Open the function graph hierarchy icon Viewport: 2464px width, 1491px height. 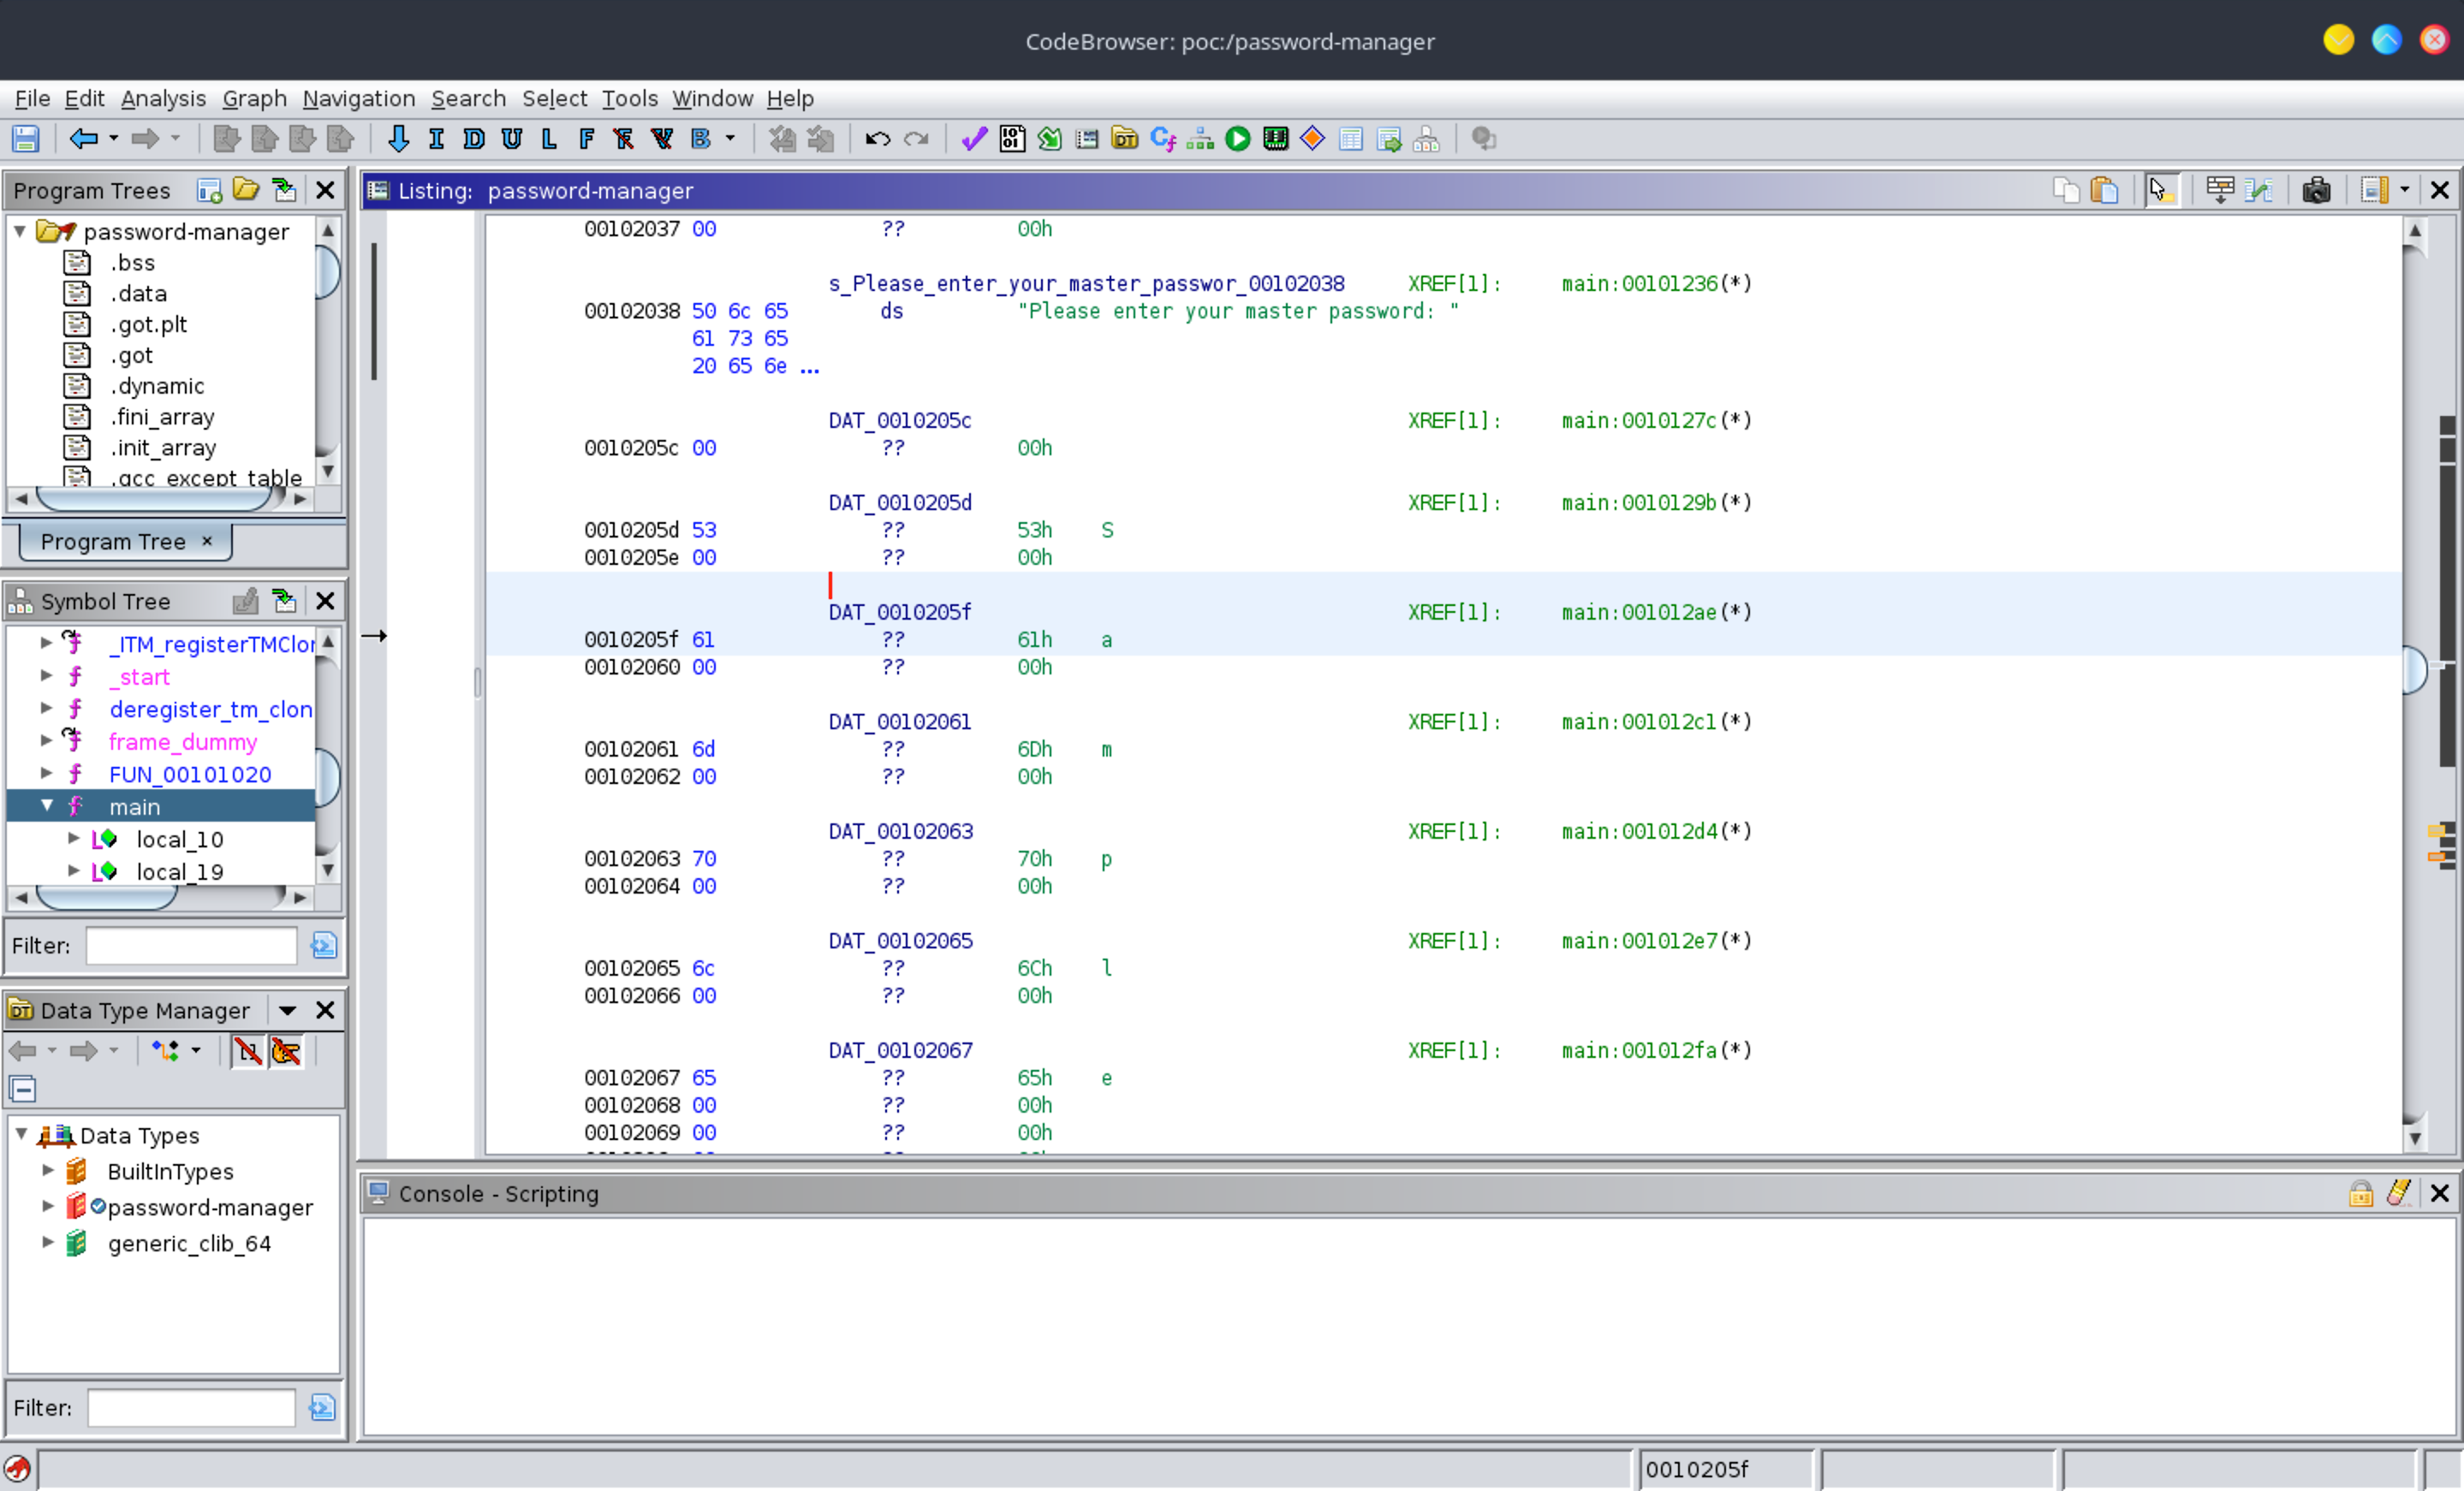point(1200,139)
